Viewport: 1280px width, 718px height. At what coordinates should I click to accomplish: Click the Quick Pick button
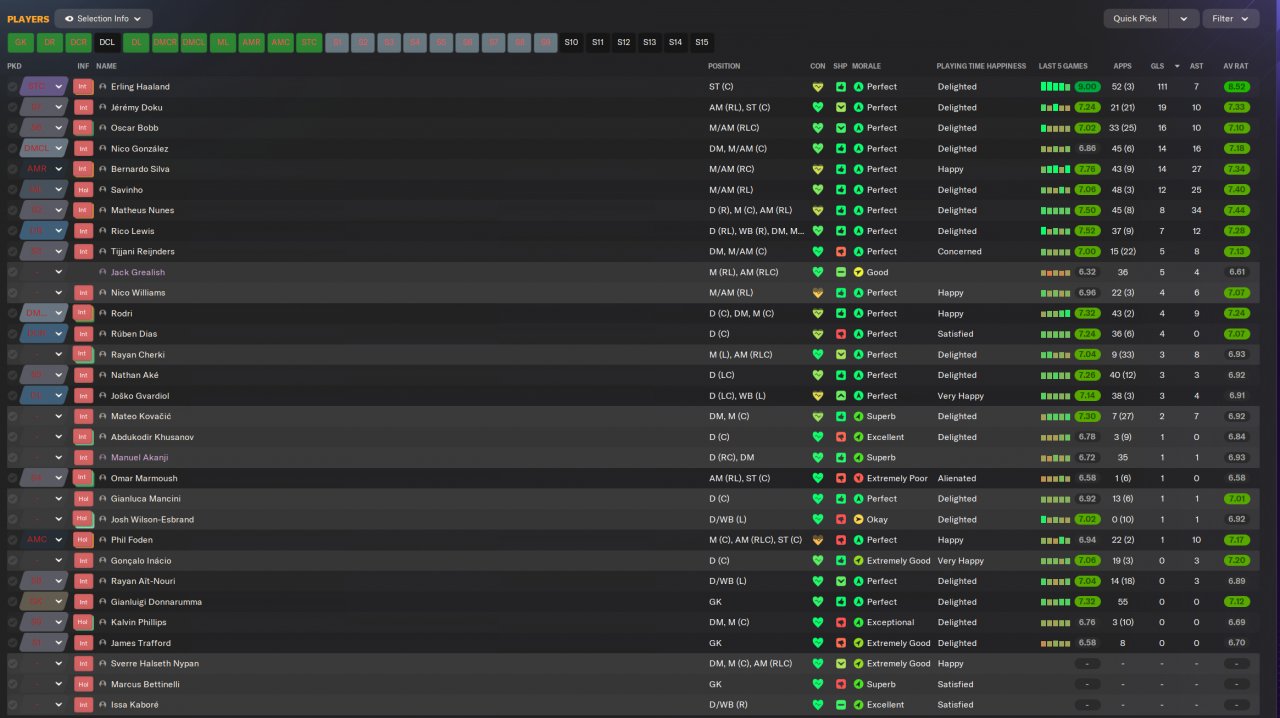tap(1135, 18)
